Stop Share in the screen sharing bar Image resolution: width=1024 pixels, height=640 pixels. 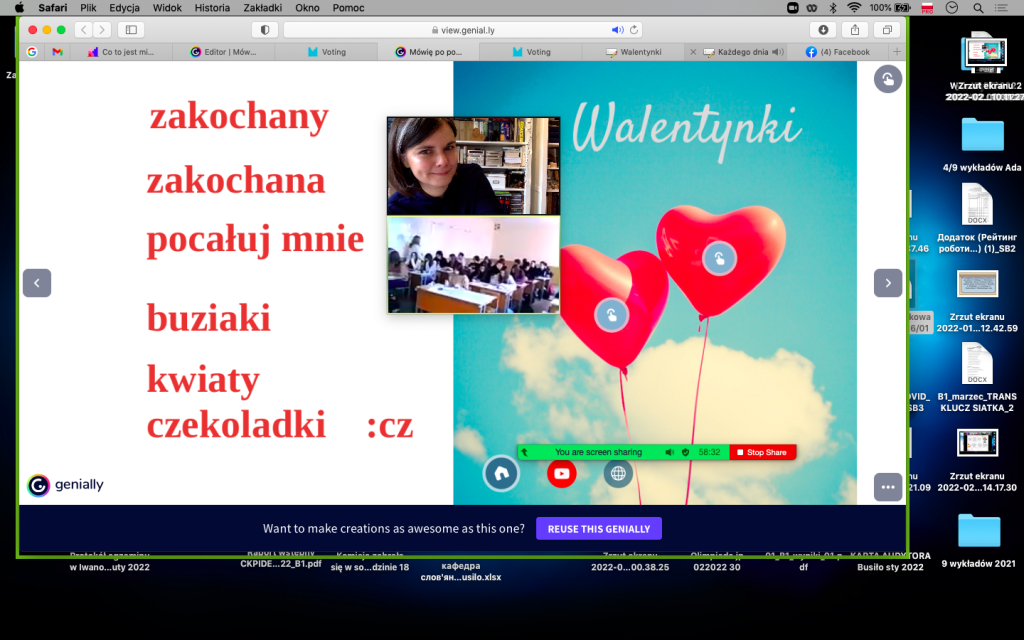[762, 452]
